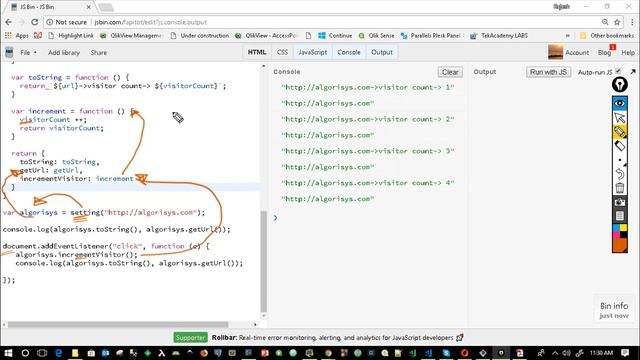This screenshot has height=360, width=640.
Task: Click the undo arrow in overlay toolbar
Action: click(x=620, y=174)
